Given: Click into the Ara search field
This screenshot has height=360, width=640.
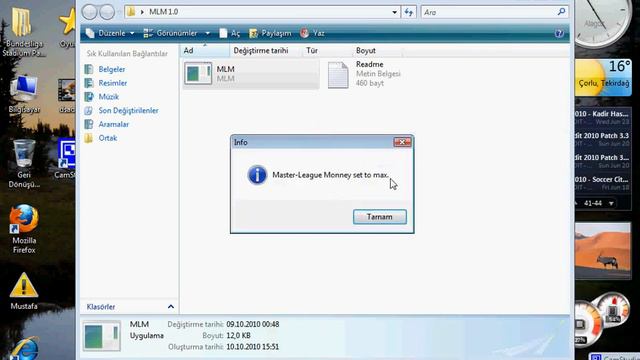Looking at the screenshot, I should [488, 12].
